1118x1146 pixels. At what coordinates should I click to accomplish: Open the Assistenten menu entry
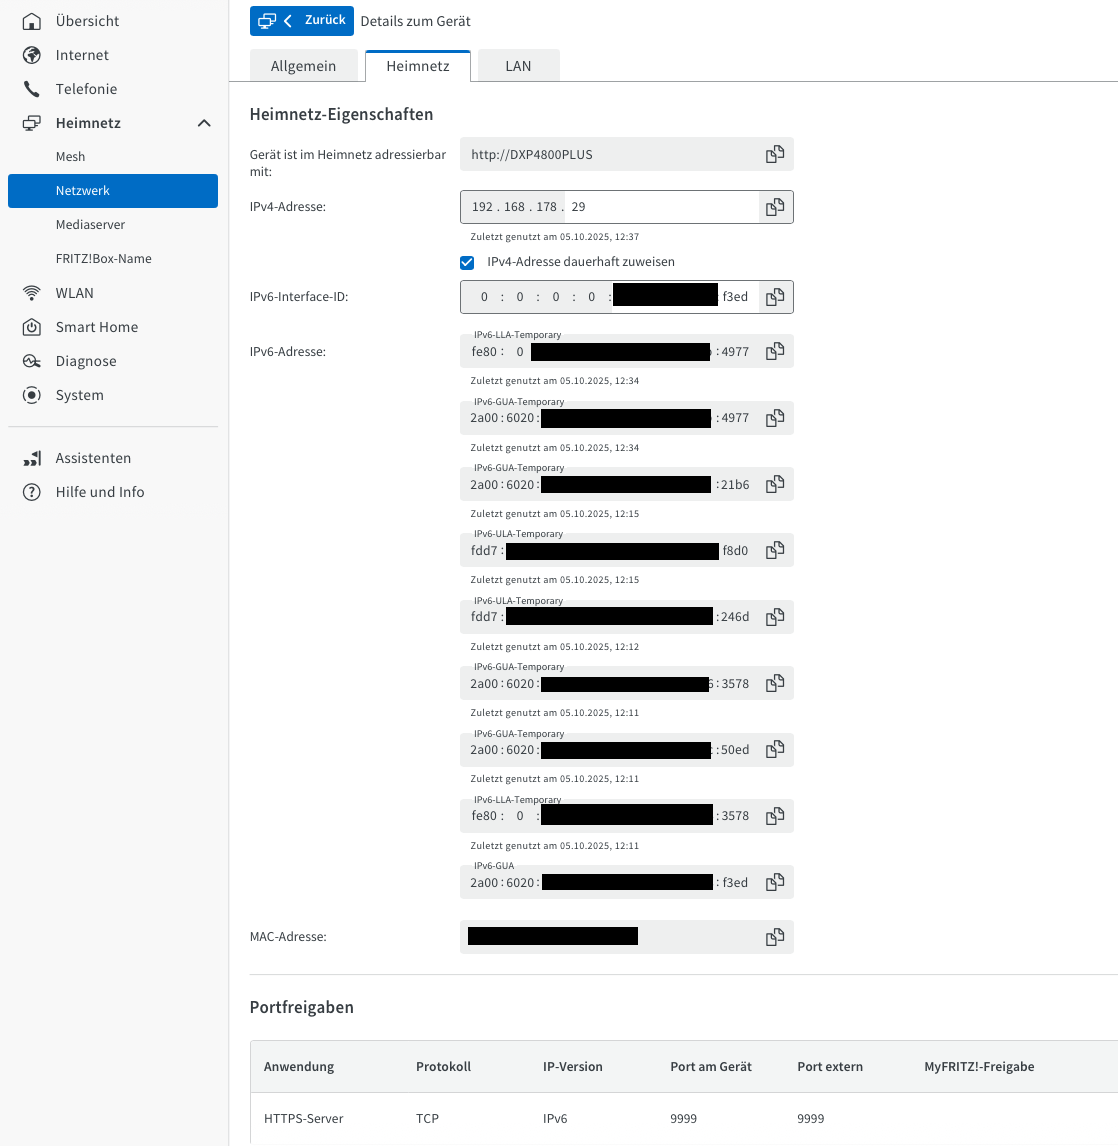coord(94,458)
